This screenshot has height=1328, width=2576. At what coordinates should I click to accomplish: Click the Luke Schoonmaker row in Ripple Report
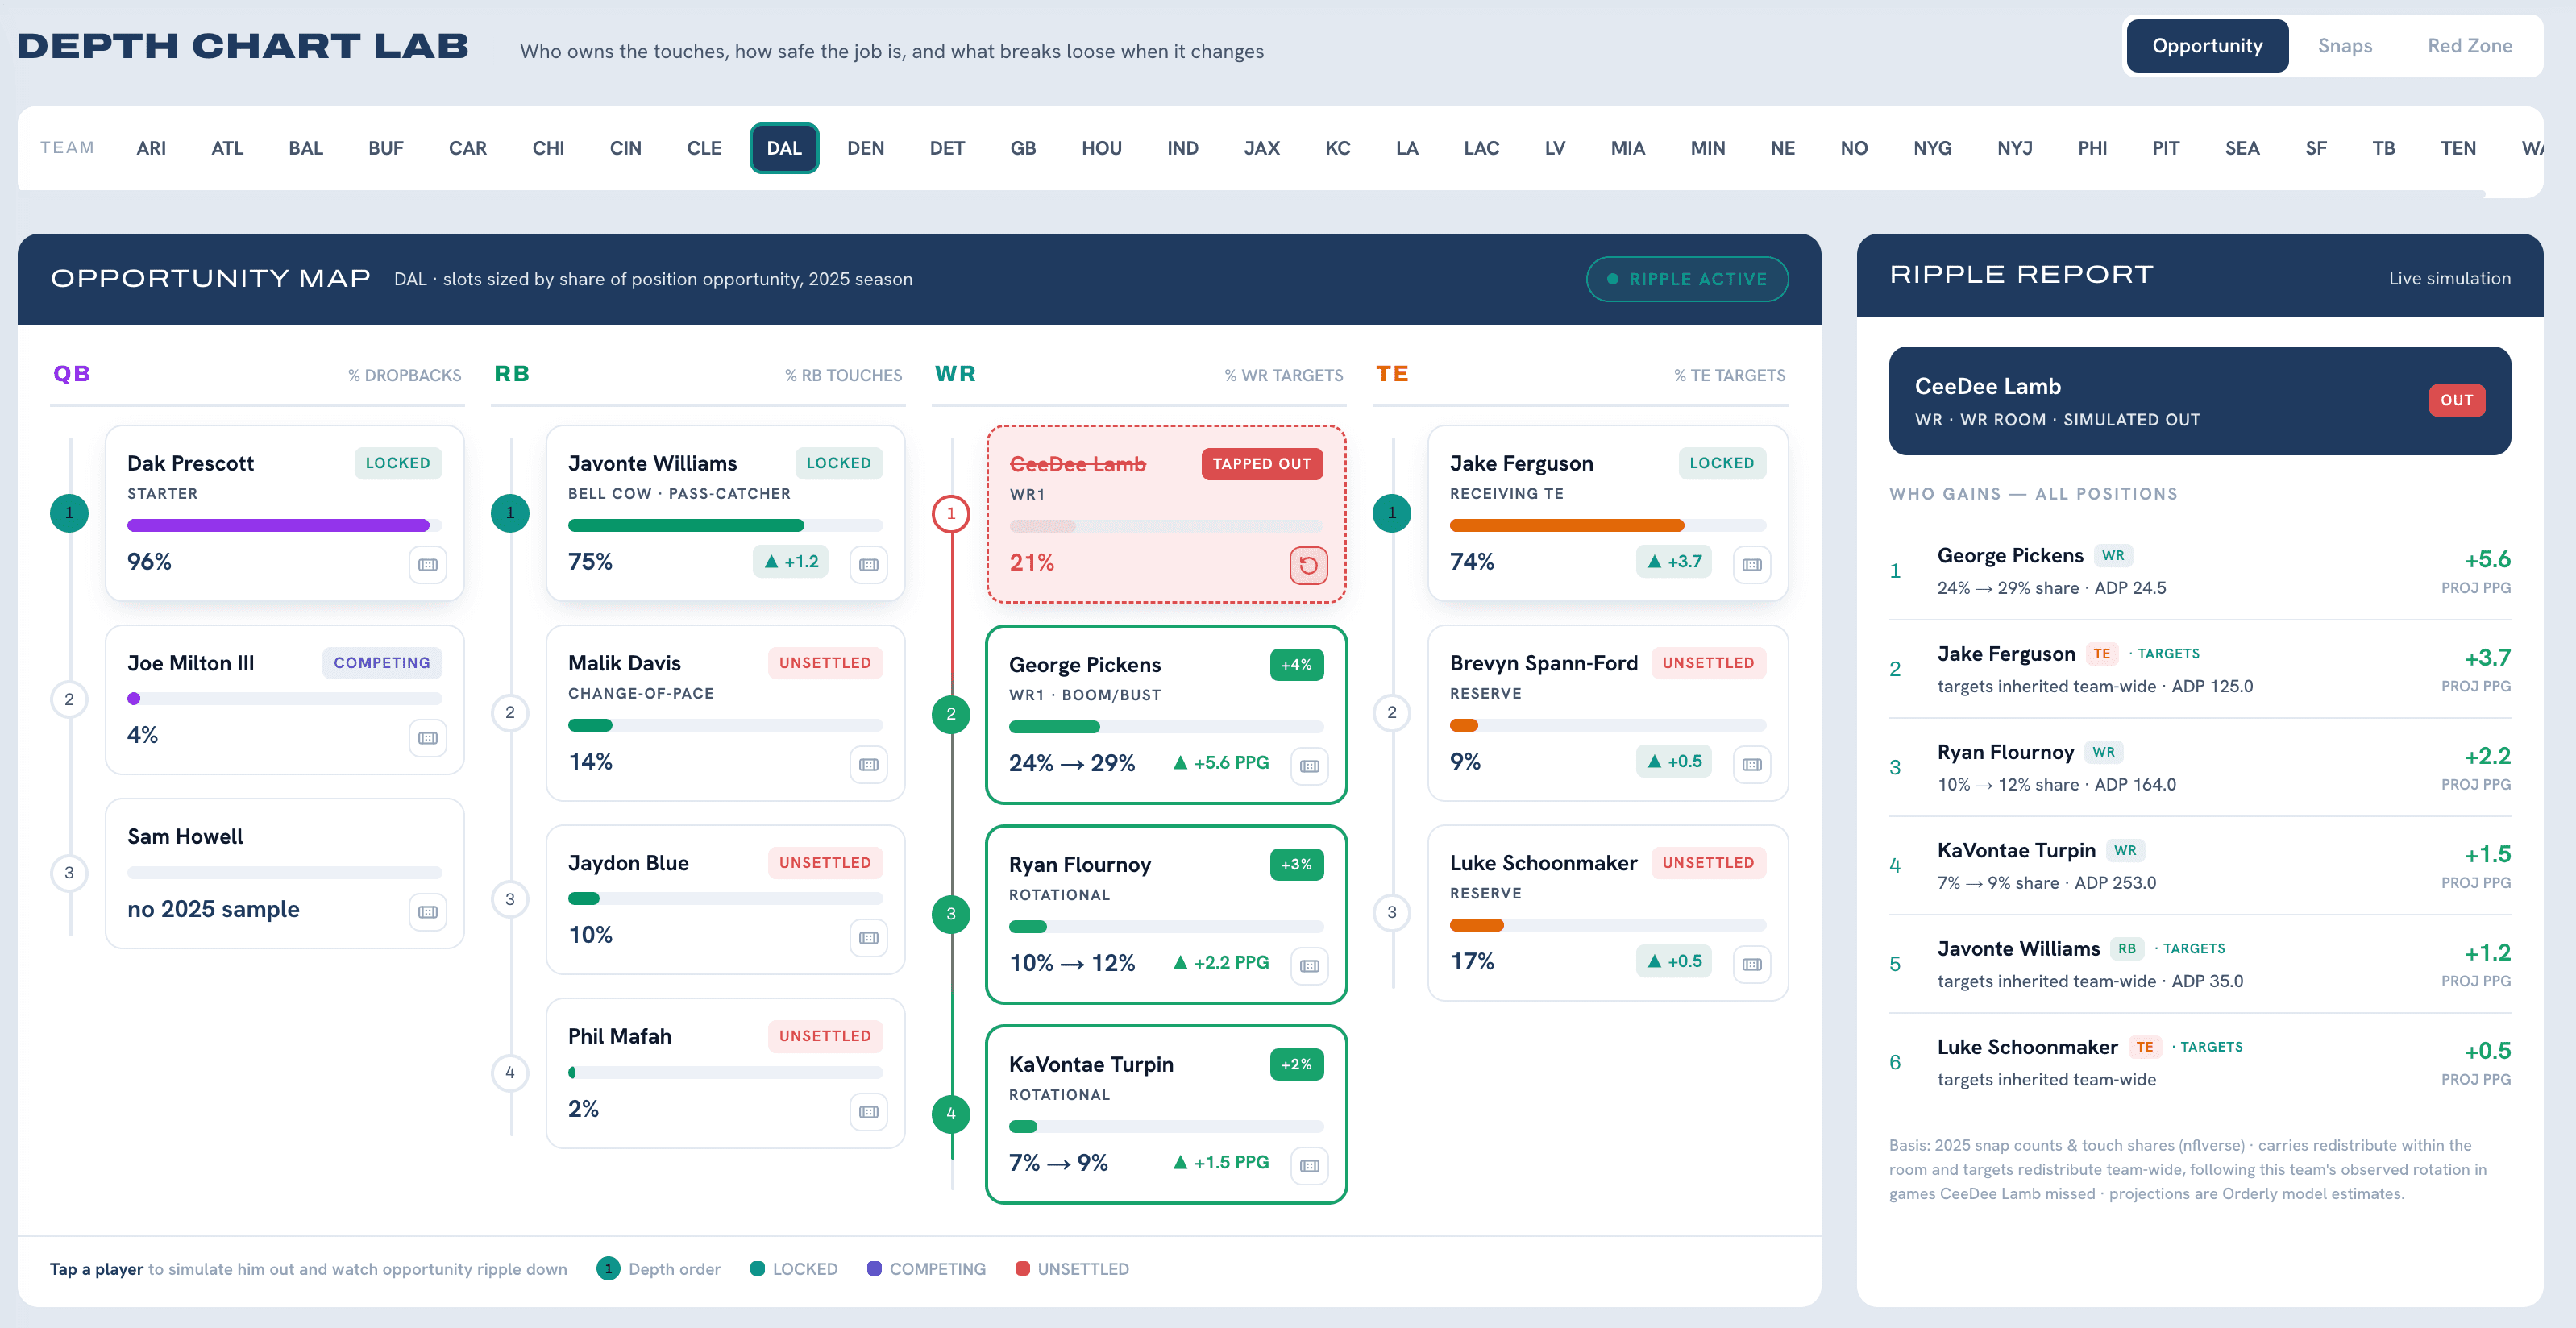coord(2200,1062)
